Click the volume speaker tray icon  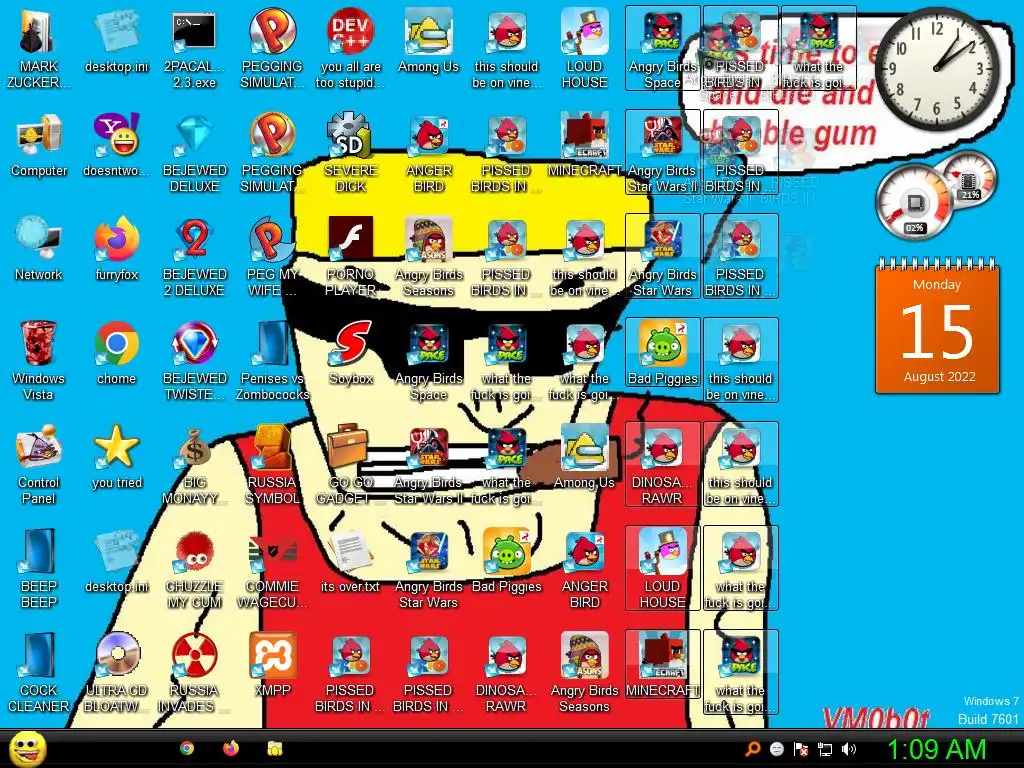[x=849, y=749]
